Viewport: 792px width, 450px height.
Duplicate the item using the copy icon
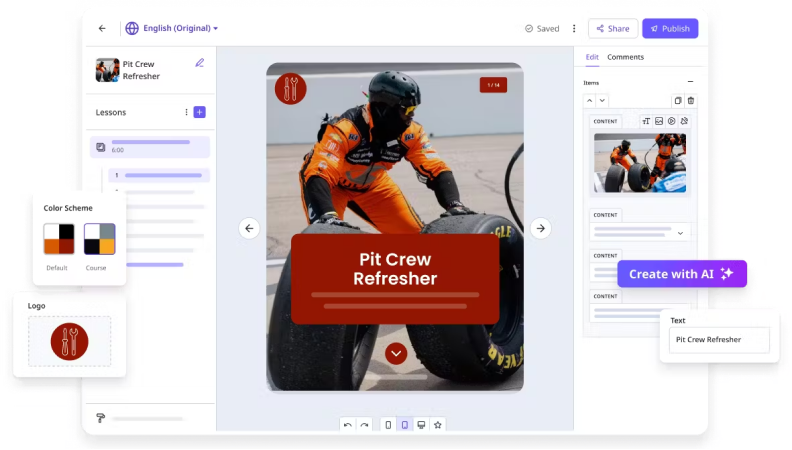677,100
